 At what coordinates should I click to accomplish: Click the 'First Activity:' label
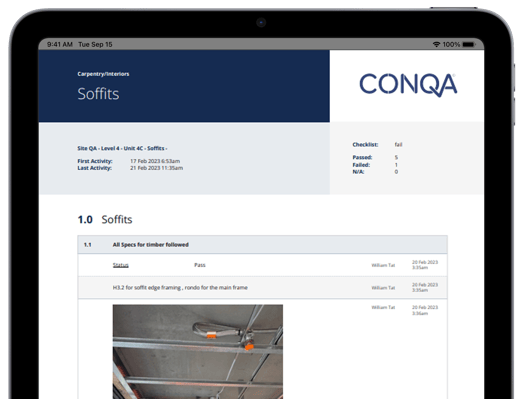(95, 161)
